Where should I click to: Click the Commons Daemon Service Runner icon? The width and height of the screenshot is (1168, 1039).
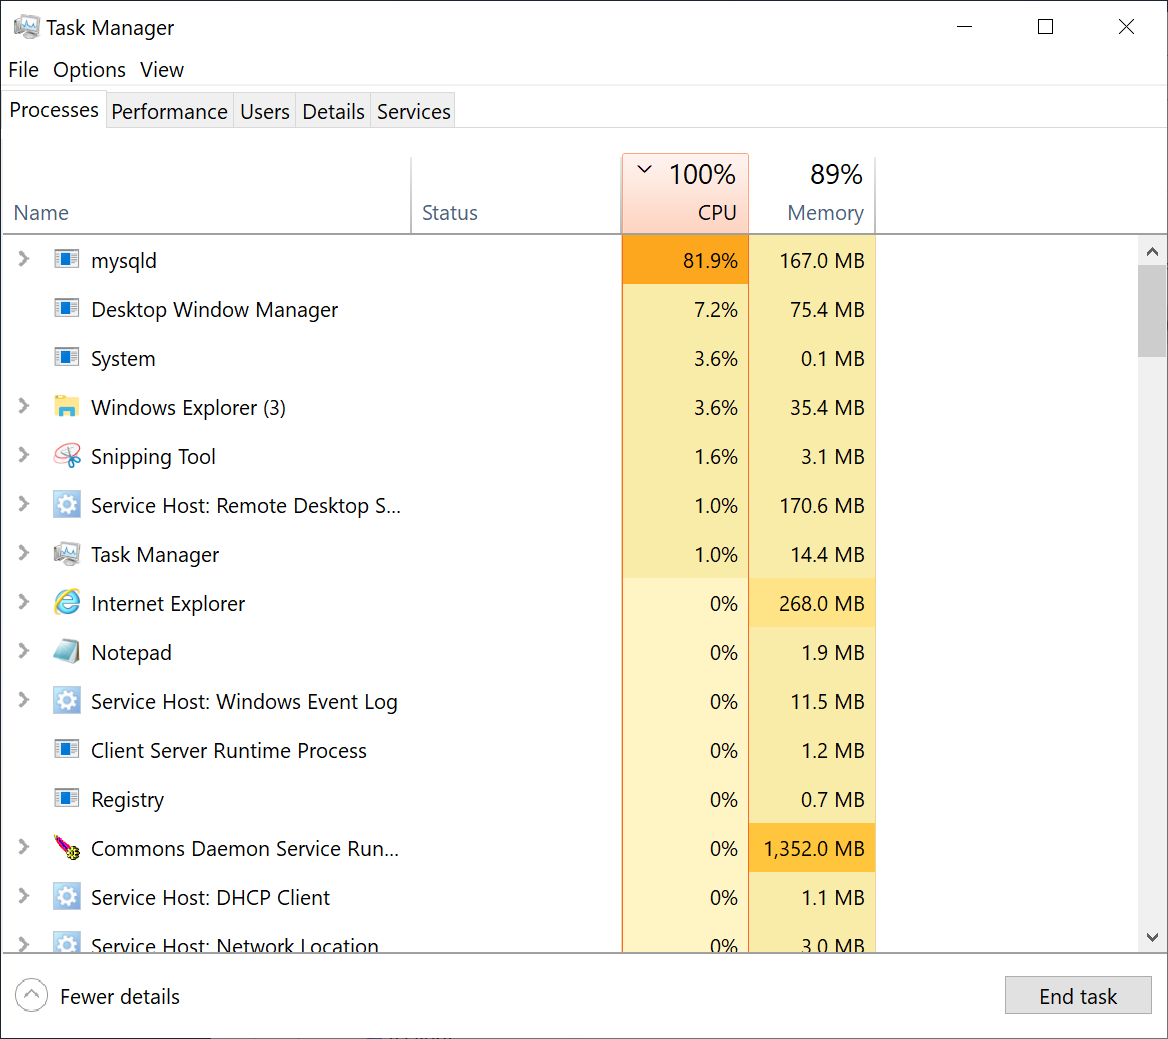66,848
